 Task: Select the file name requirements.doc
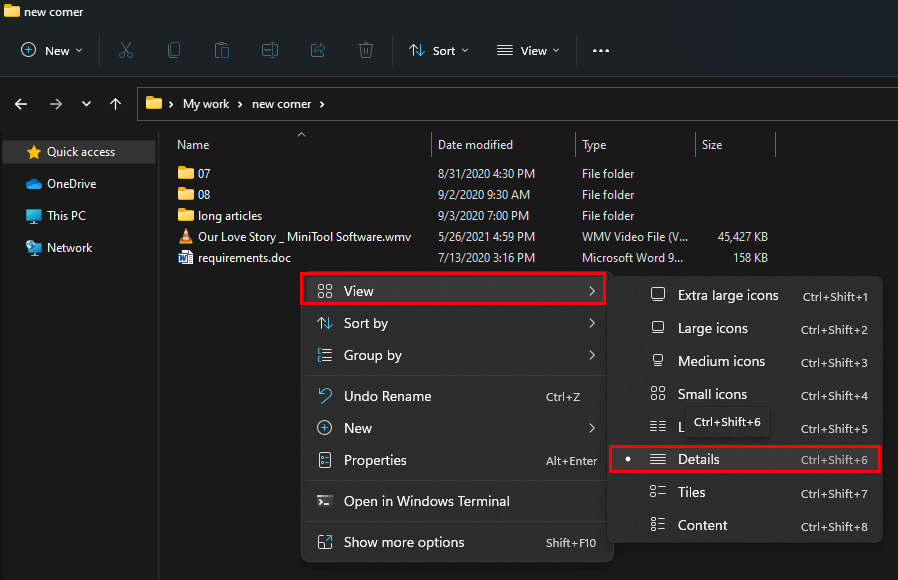(x=245, y=258)
